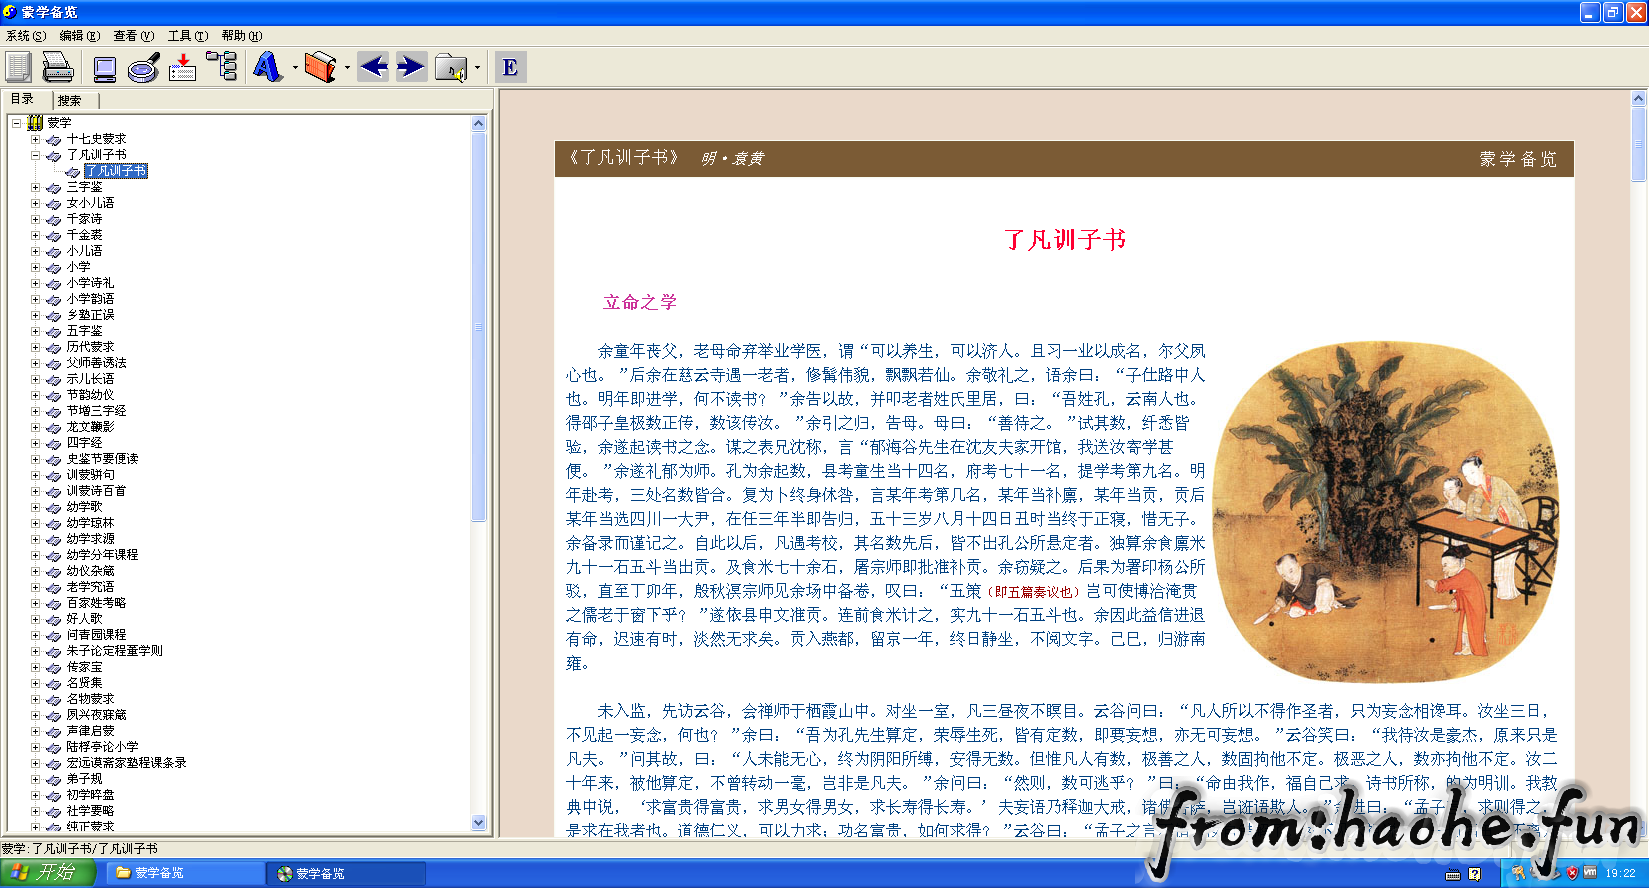This screenshot has height=888, width=1649.
Task: Click the printer toolbar icon
Action: [x=57, y=67]
